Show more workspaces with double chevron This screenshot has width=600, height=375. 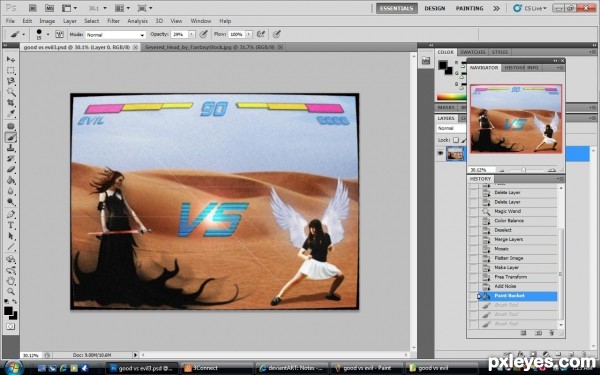pos(496,8)
